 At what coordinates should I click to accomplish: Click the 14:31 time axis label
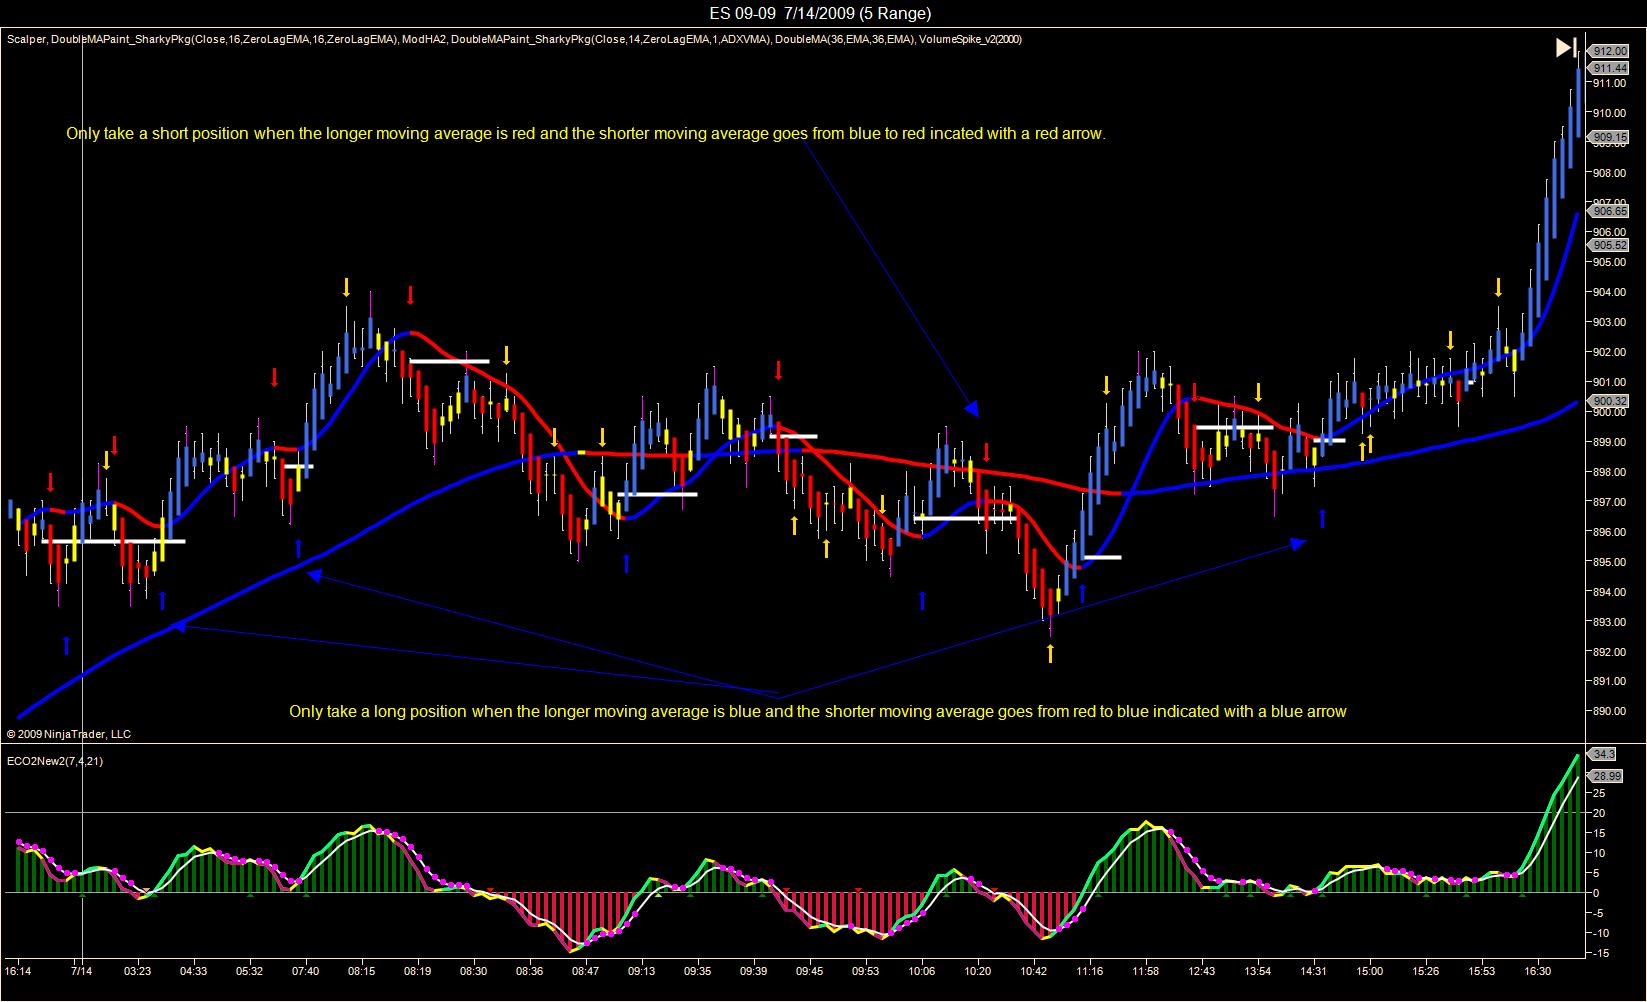pos(1314,971)
